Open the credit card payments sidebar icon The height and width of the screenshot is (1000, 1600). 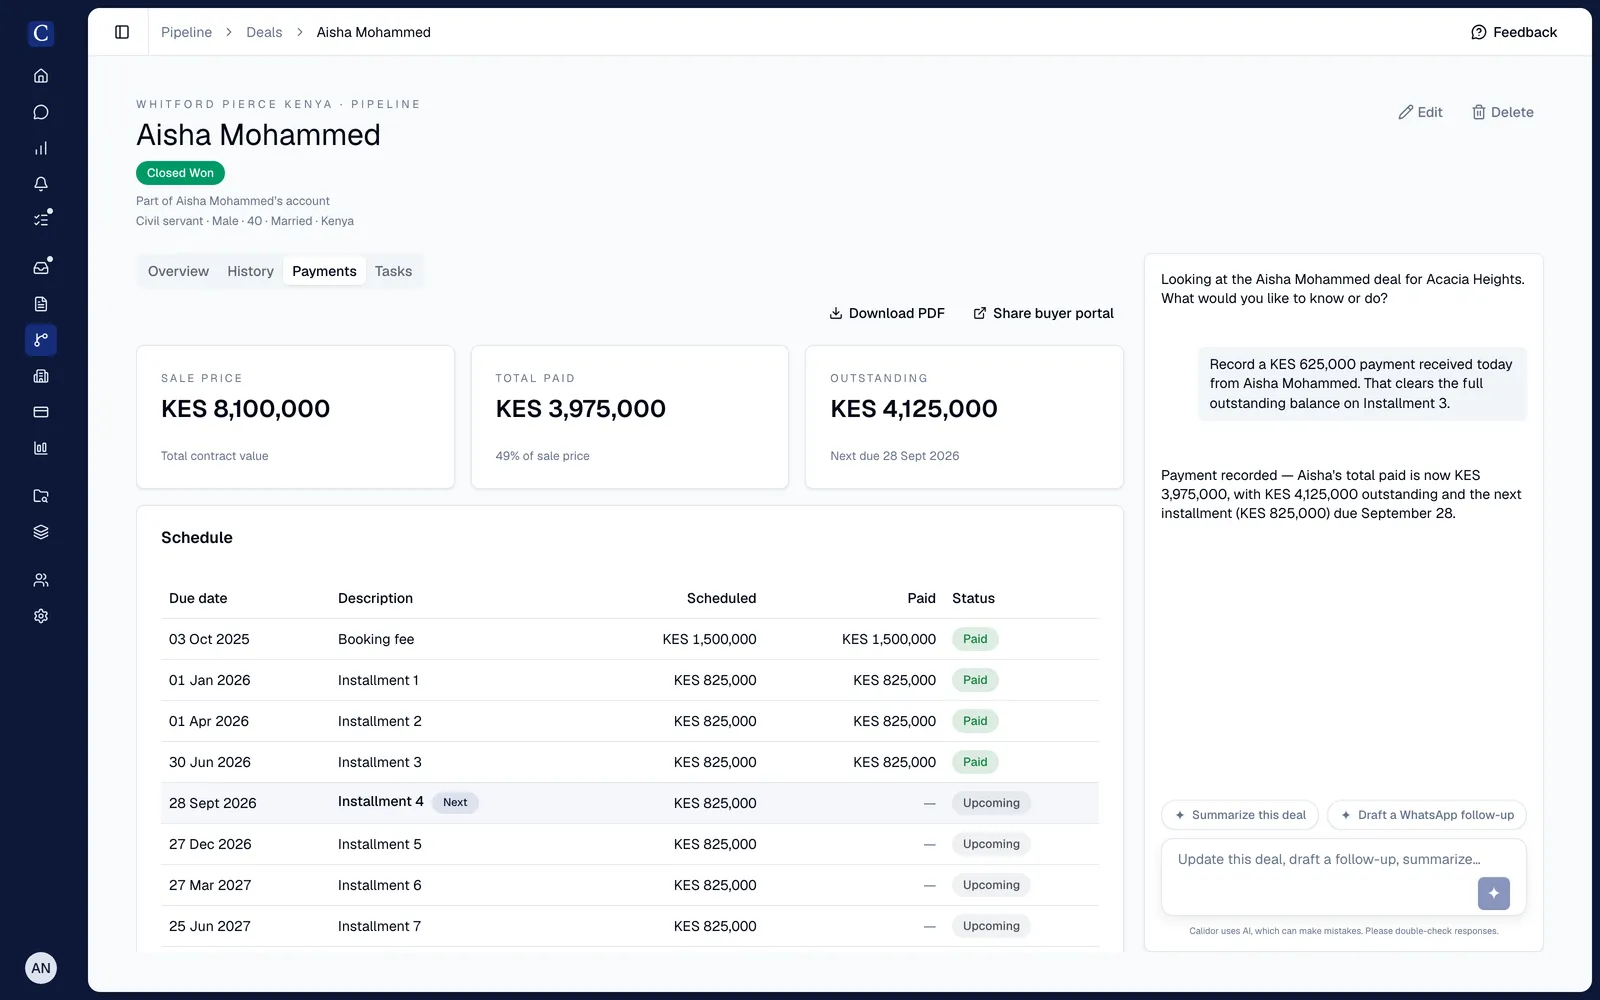pyautogui.click(x=41, y=412)
